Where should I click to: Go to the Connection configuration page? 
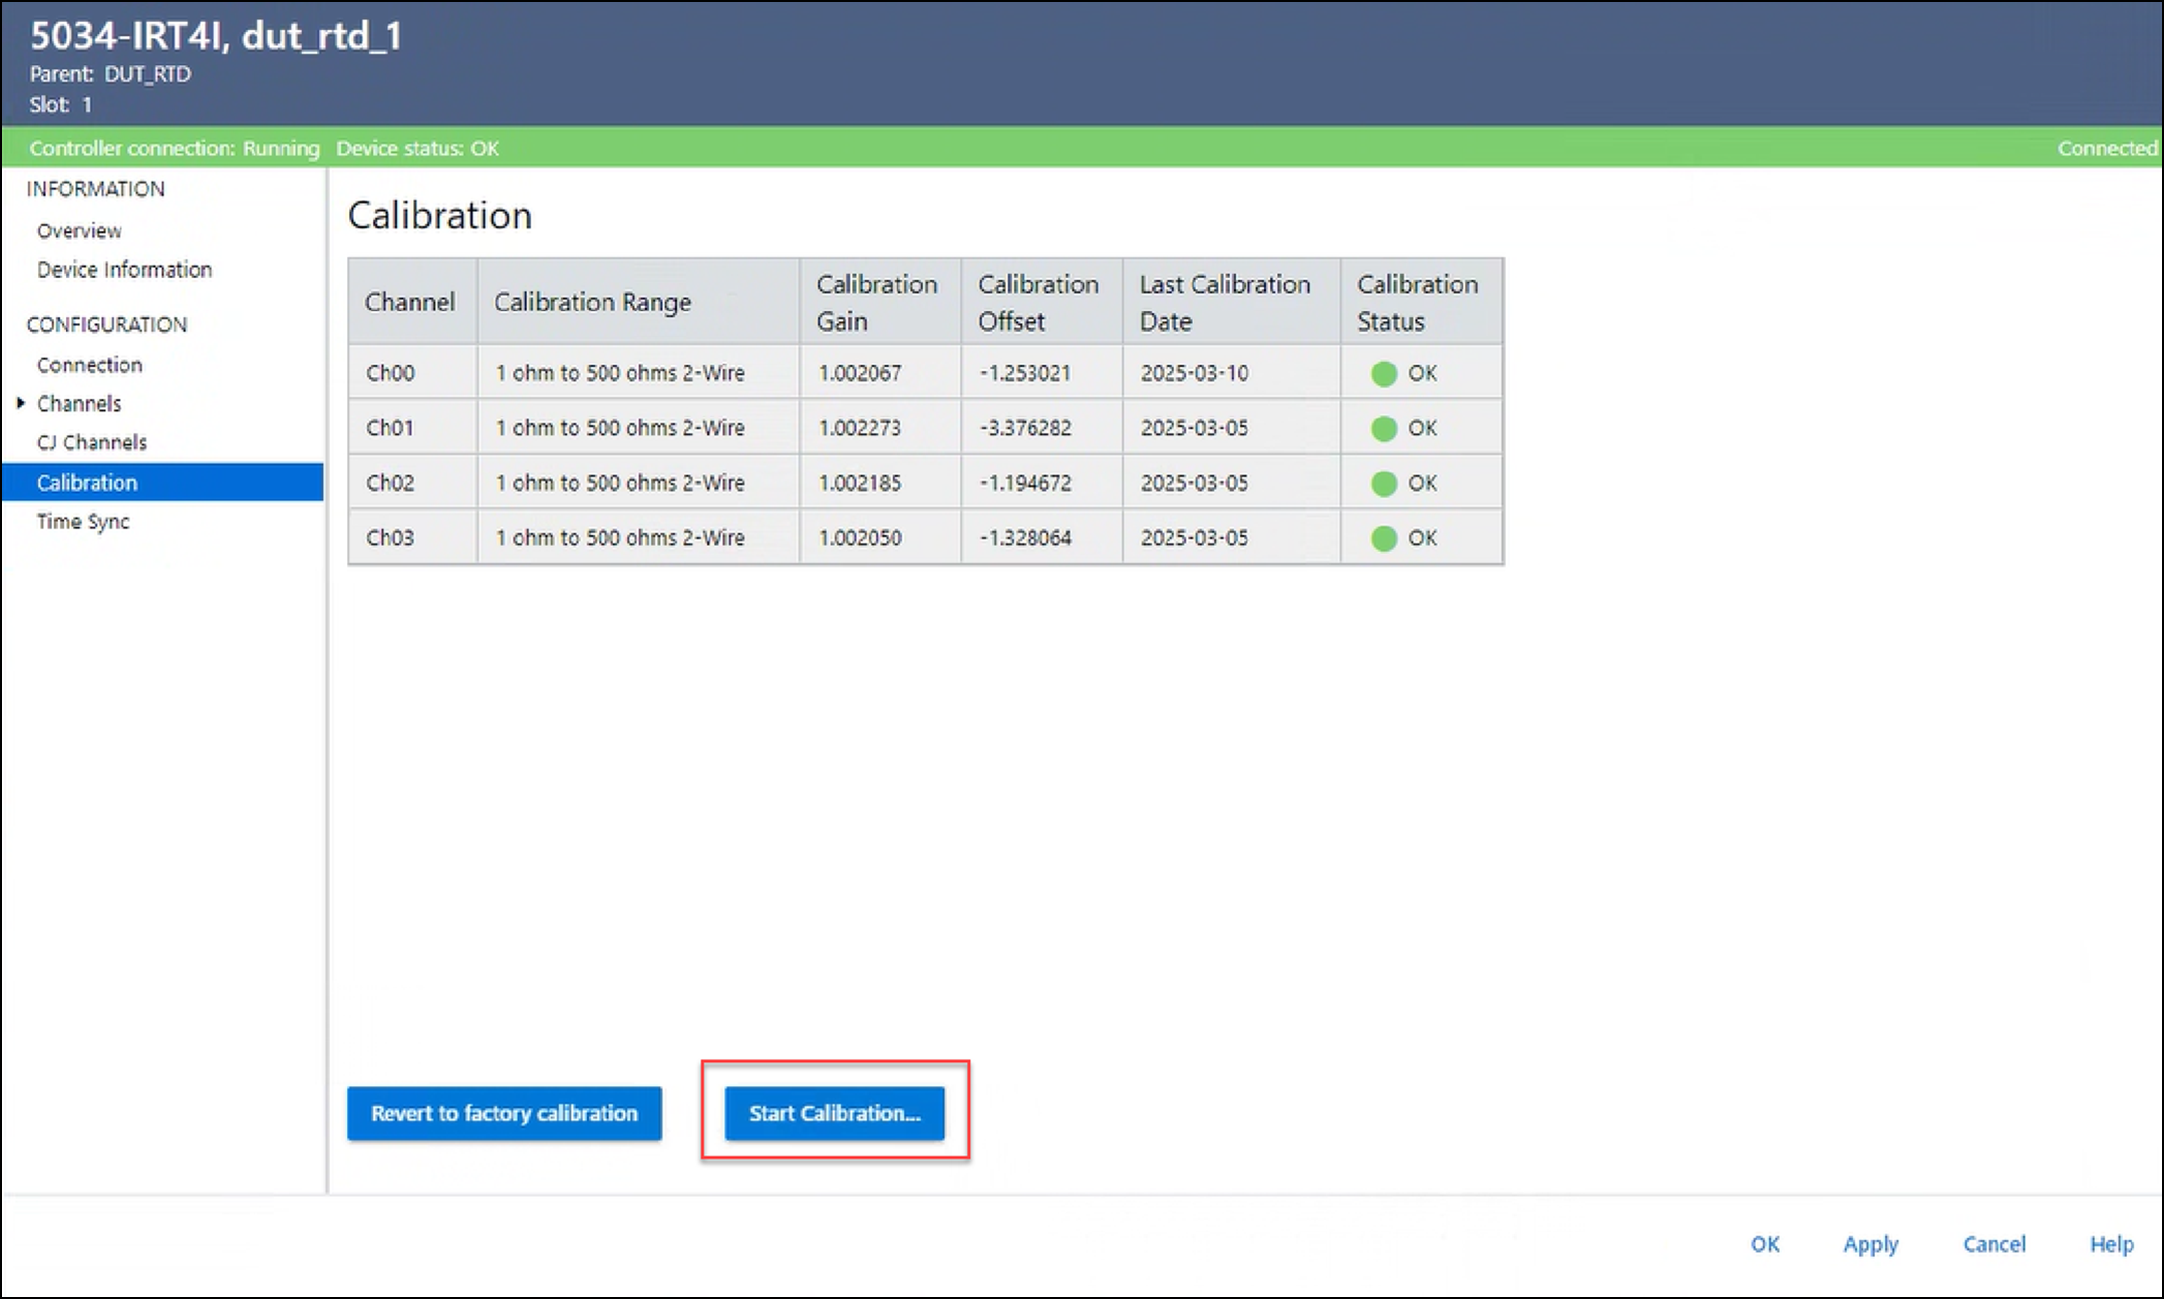pos(89,365)
